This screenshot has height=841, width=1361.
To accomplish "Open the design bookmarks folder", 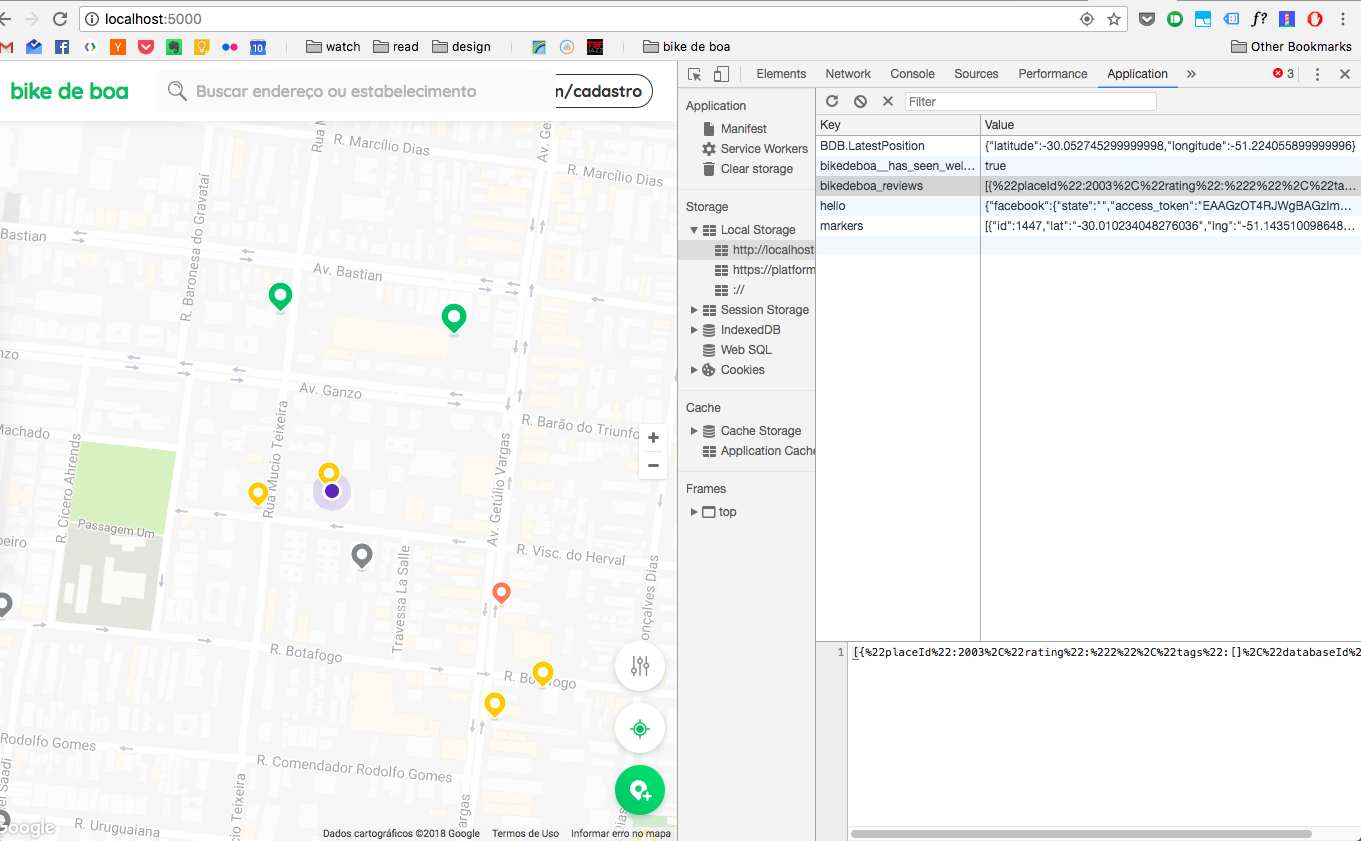I will [461, 47].
